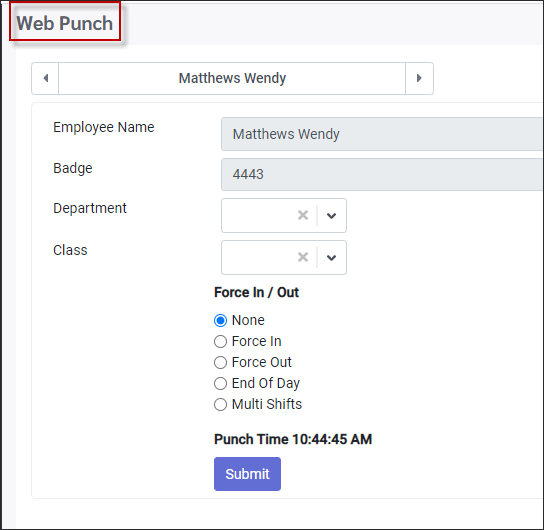Screen dimensions: 544x530
Task: Select the Force Out radio option
Action: [220, 362]
